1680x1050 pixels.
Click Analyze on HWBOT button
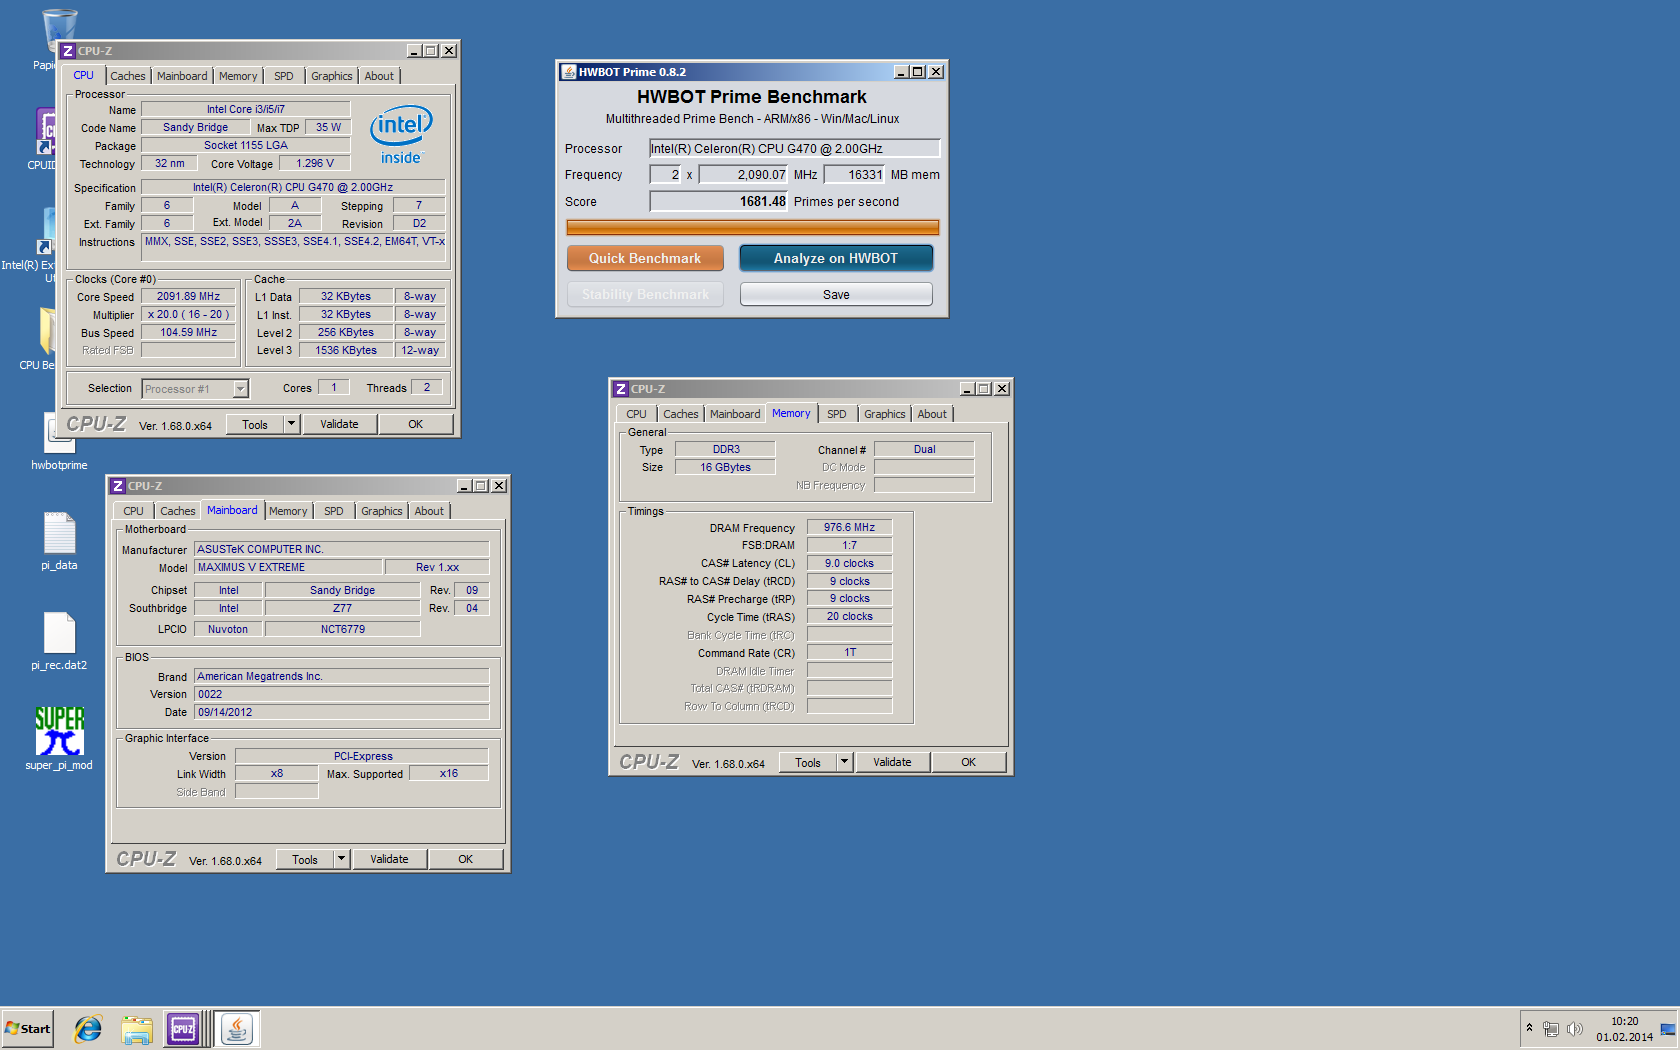[x=836, y=258]
